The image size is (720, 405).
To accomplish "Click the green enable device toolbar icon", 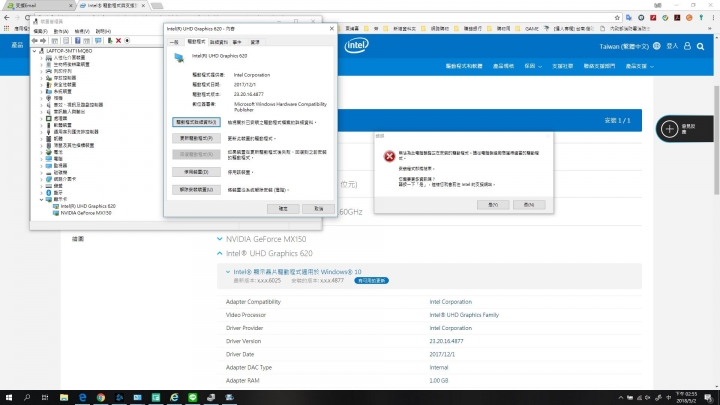I will [110, 41].
